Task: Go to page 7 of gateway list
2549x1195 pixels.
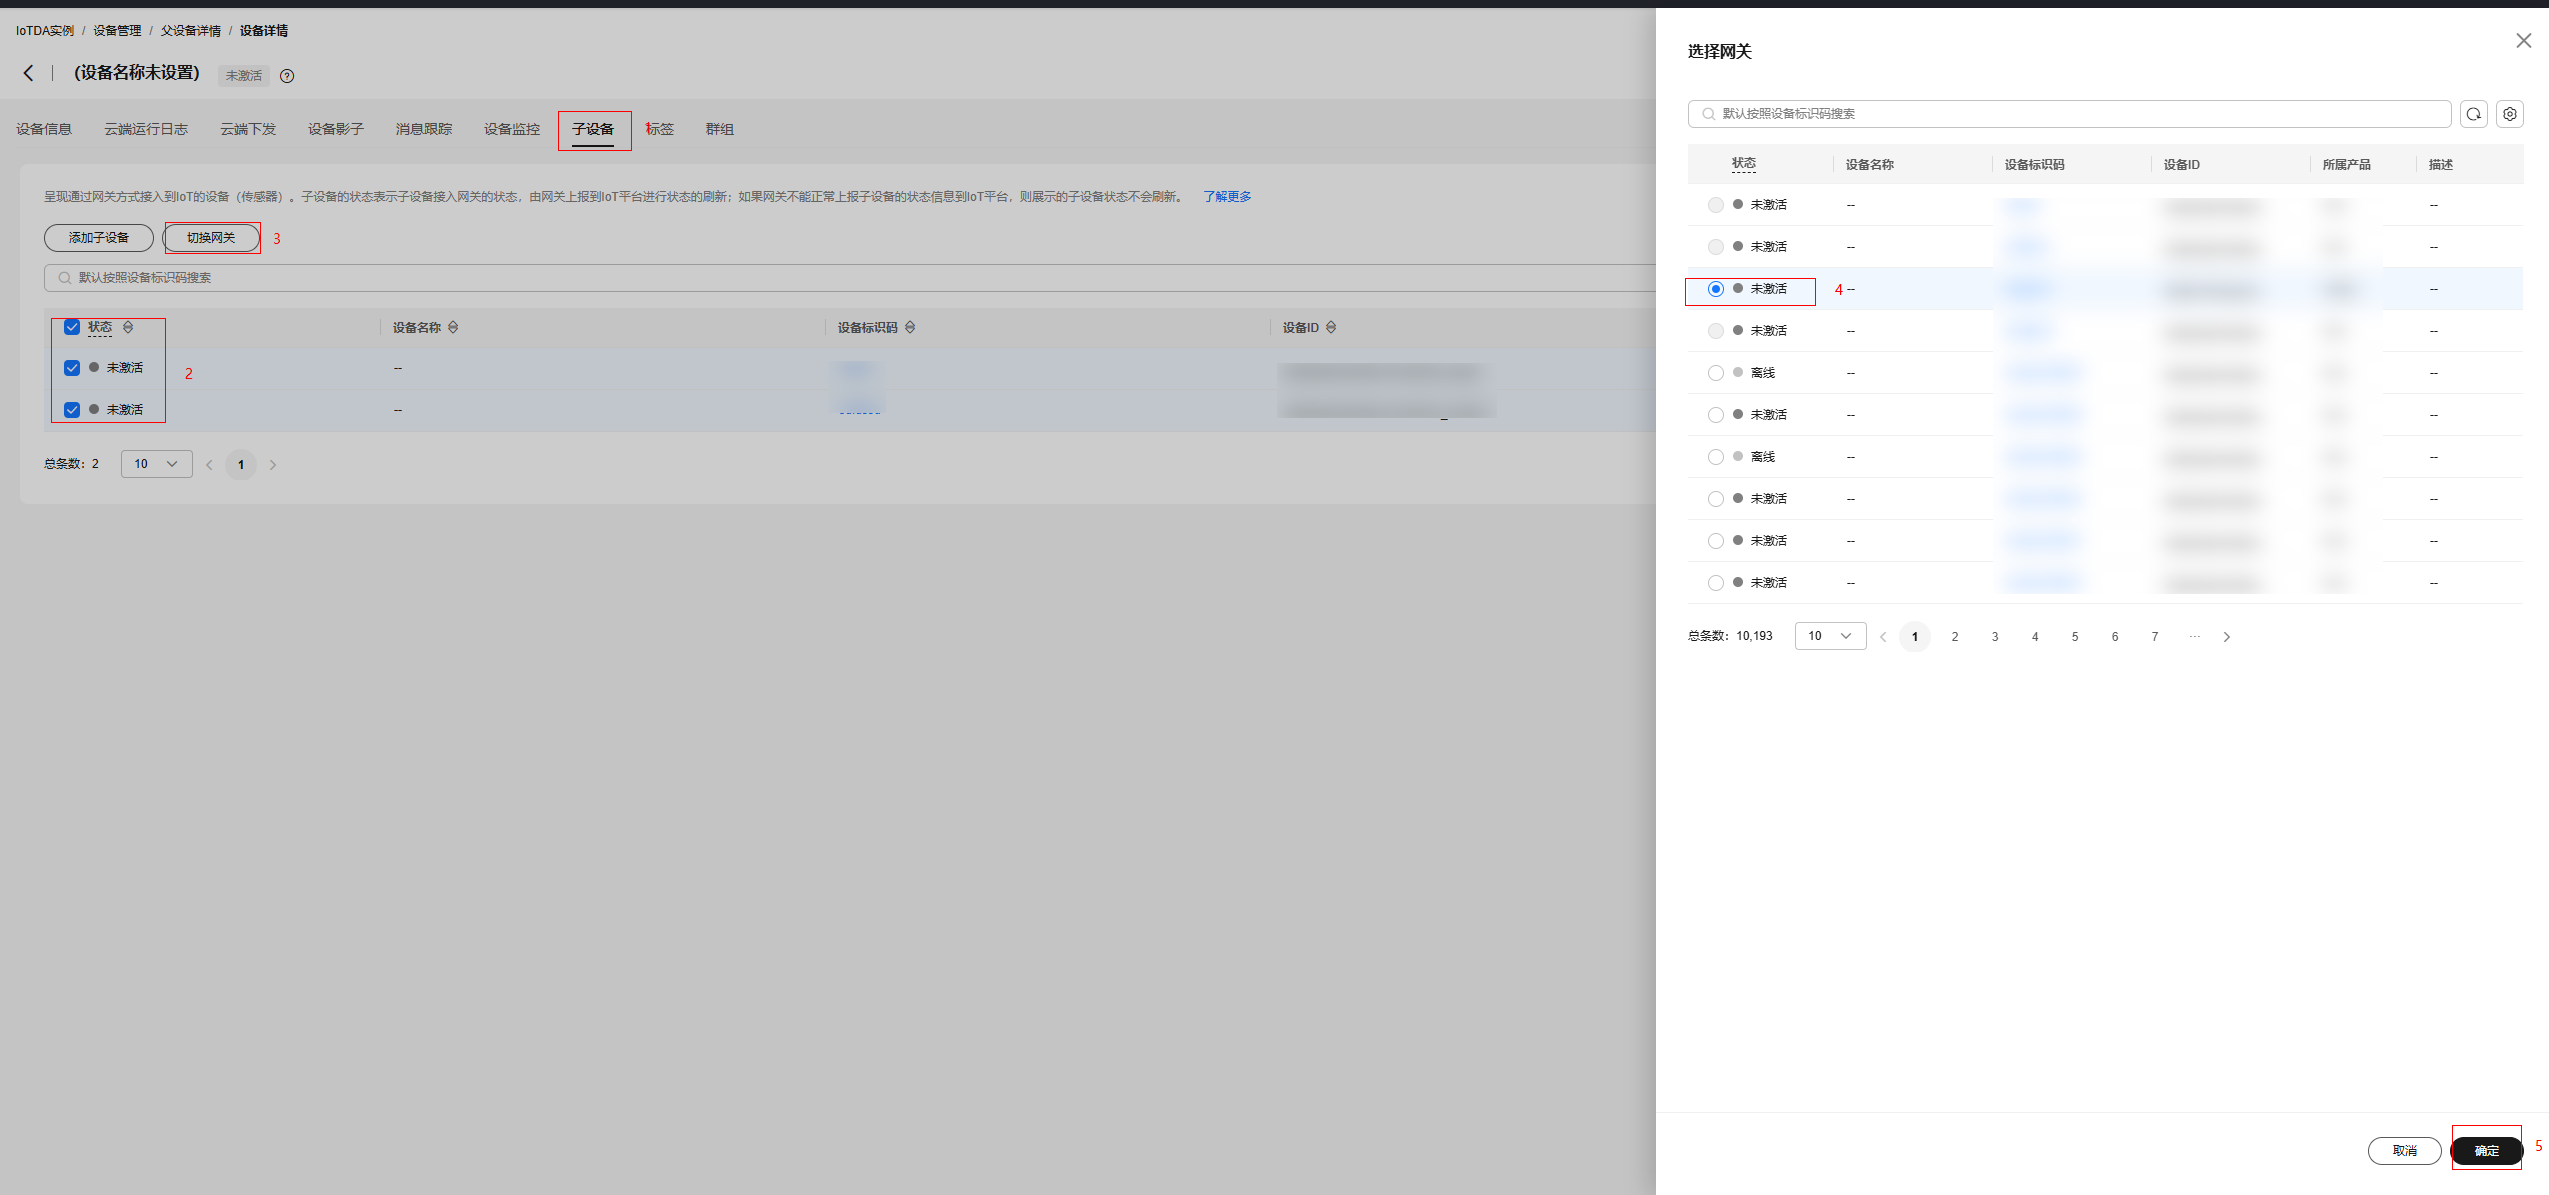Action: tap(2155, 637)
